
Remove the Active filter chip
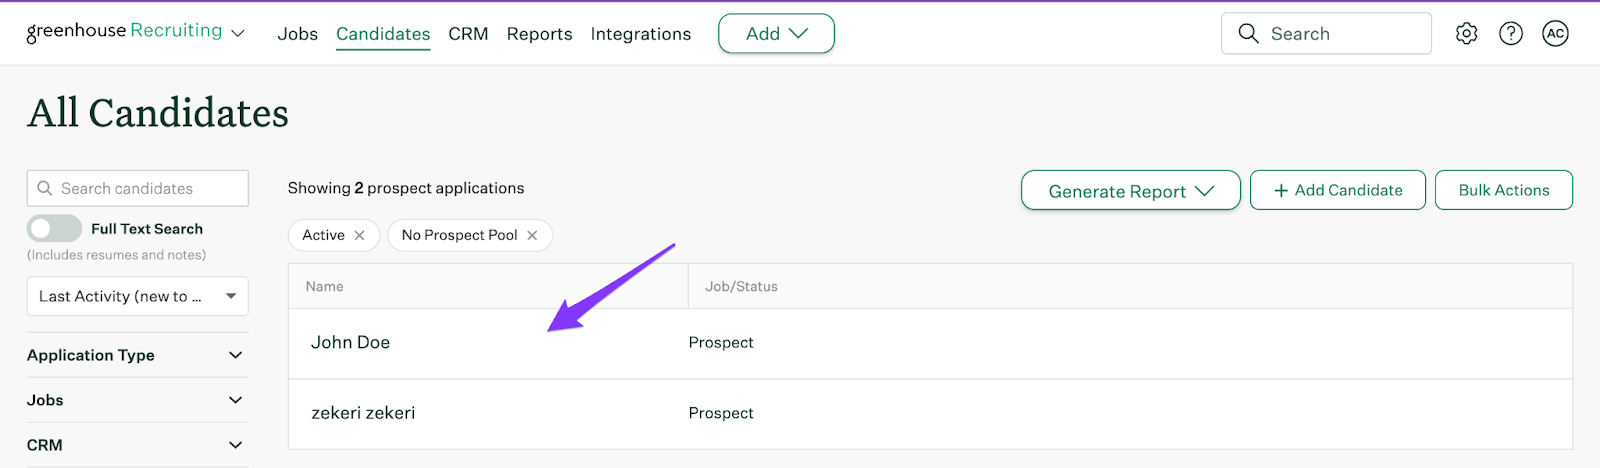(359, 235)
